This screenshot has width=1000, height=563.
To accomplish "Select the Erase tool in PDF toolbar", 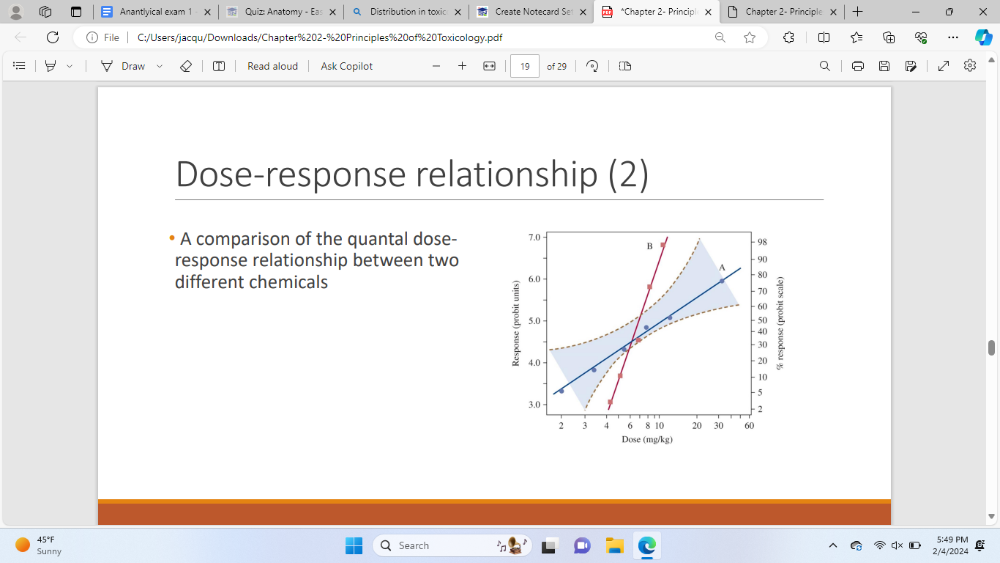I will pos(185,66).
